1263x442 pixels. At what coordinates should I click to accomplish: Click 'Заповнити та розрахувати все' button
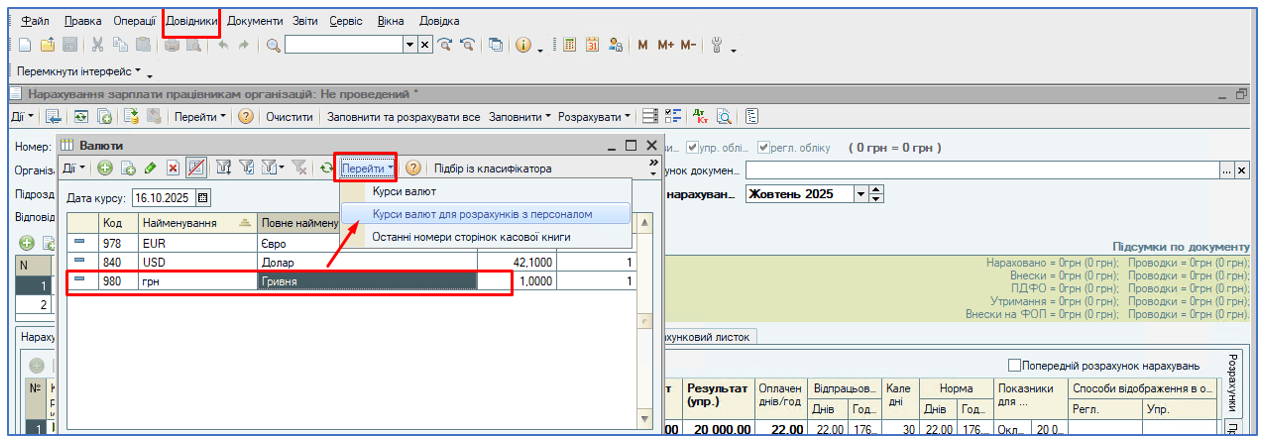403,117
